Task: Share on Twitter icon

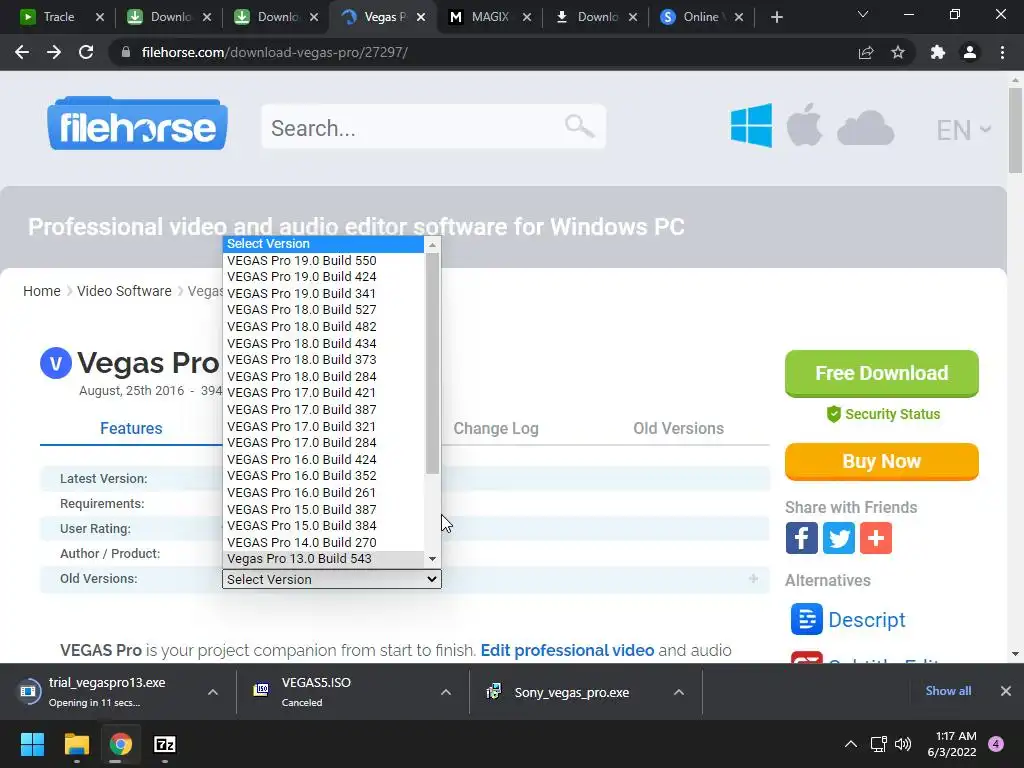Action: pyautogui.click(x=839, y=538)
